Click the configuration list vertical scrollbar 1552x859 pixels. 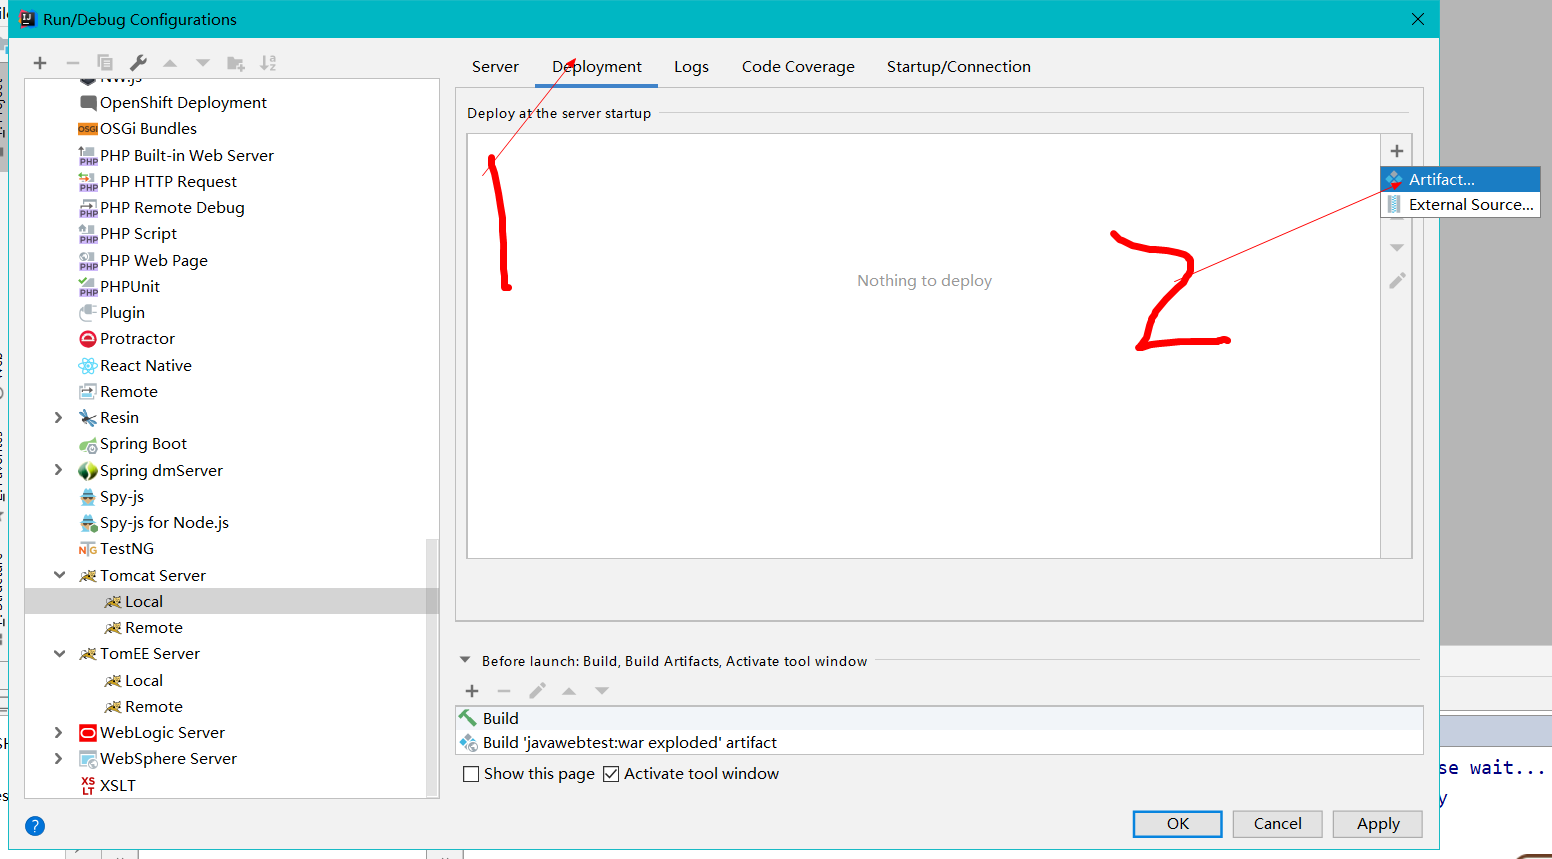pyautogui.click(x=432, y=668)
